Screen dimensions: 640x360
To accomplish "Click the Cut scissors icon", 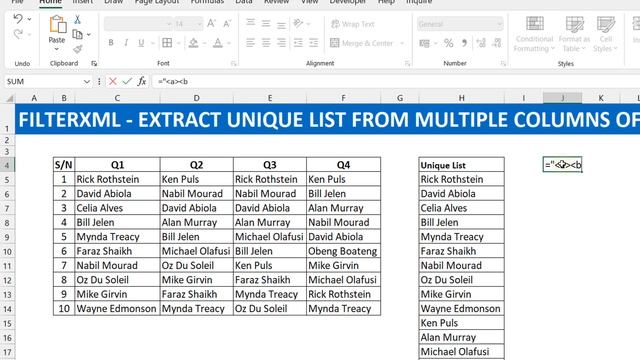I will point(78,20).
